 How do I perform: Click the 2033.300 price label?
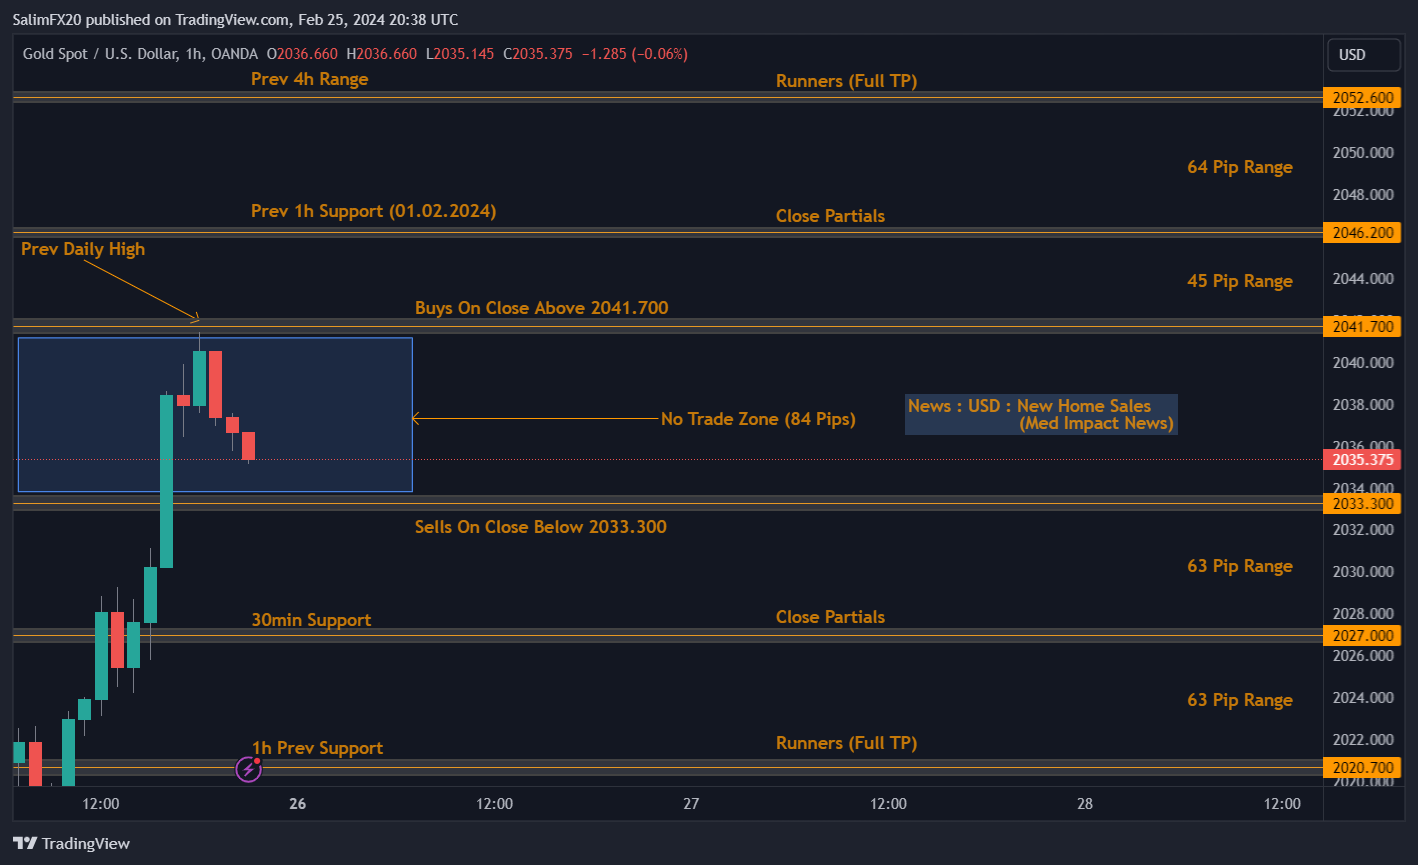click(1362, 504)
